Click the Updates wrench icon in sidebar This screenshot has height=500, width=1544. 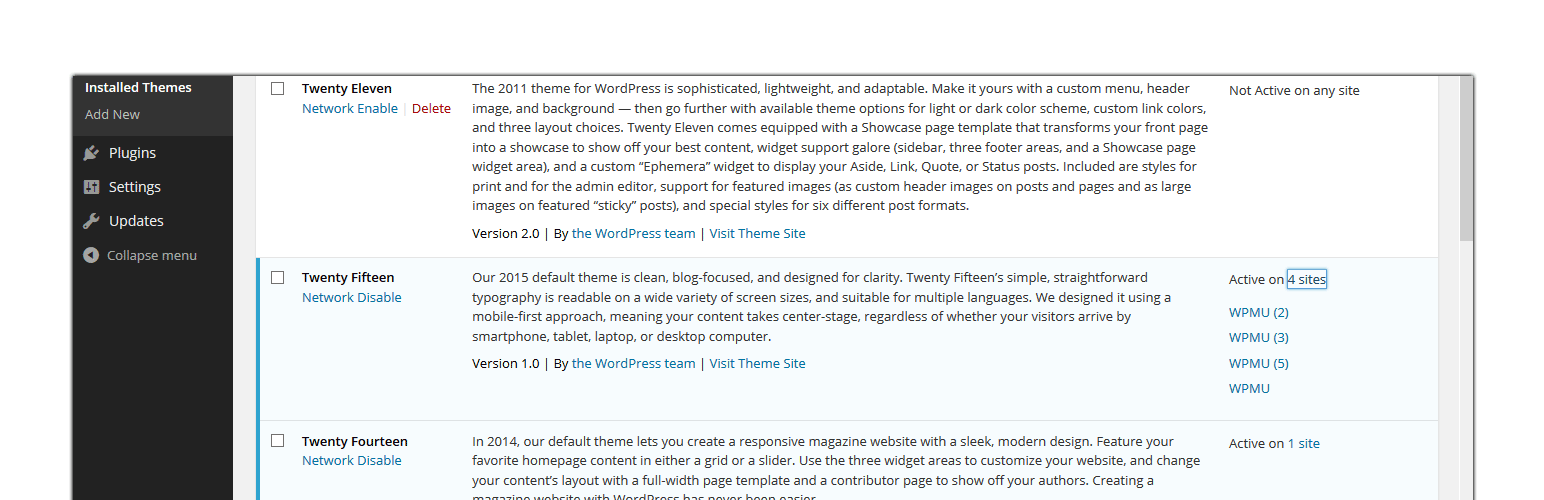(92, 221)
